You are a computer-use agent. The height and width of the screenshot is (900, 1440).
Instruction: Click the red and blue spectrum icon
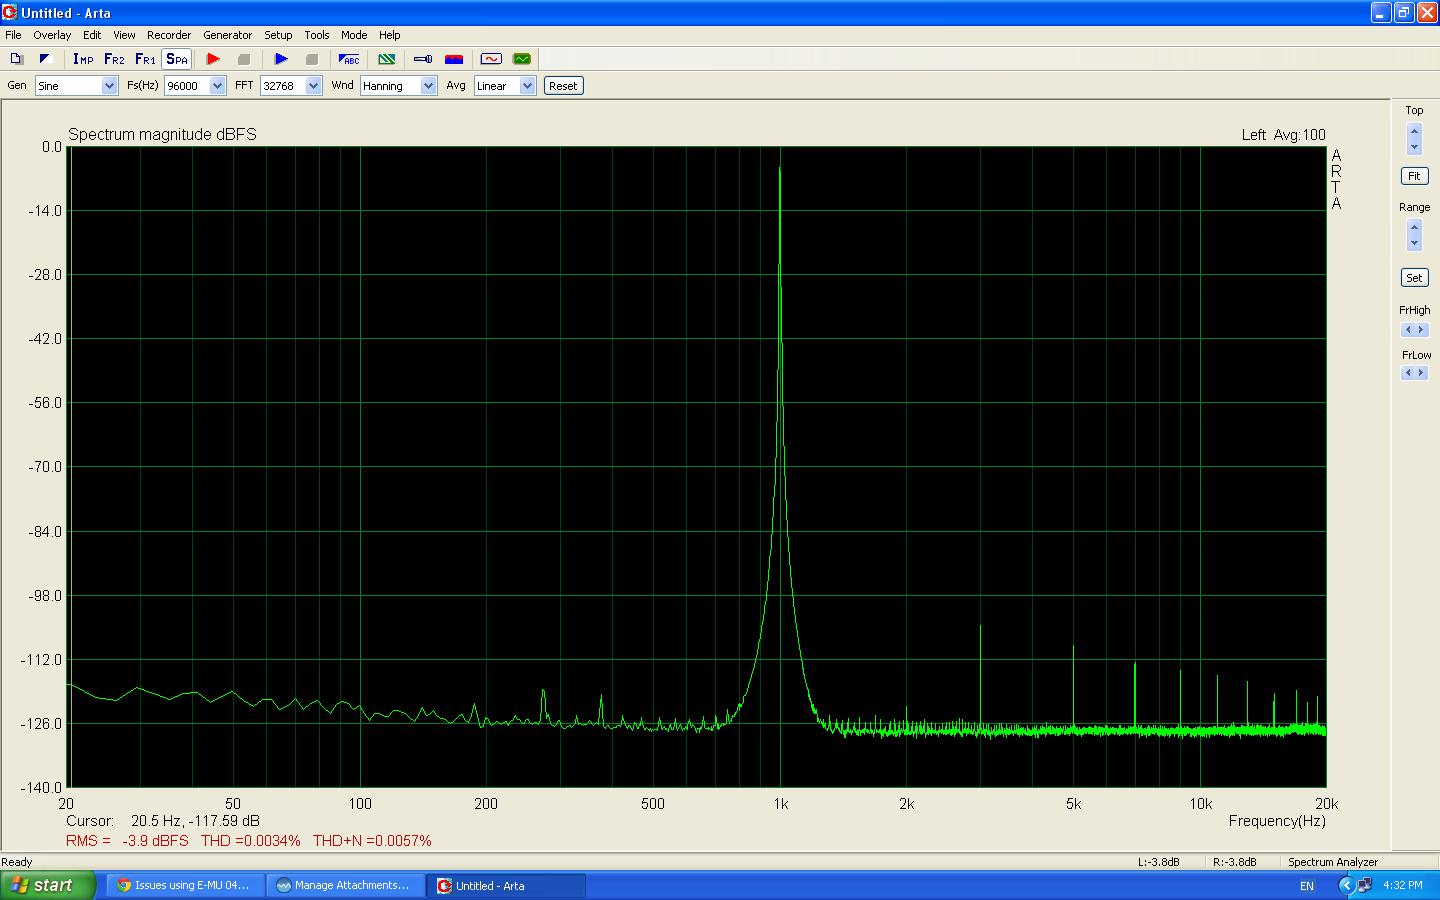click(x=454, y=59)
